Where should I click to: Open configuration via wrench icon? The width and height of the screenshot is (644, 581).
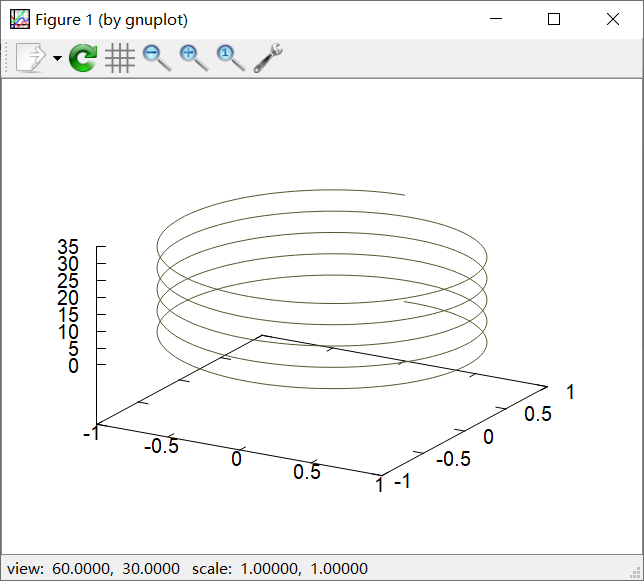coord(268,58)
